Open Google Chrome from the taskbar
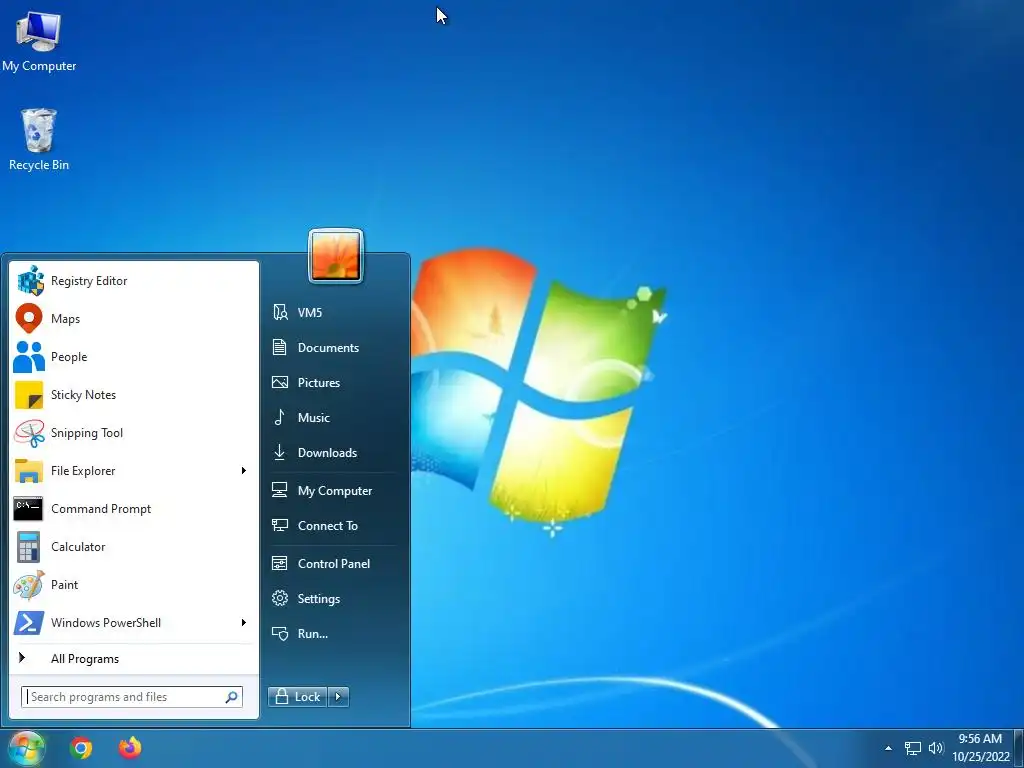Image resolution: width=1024 pixels, height=768 pixels. coord(81,748)
